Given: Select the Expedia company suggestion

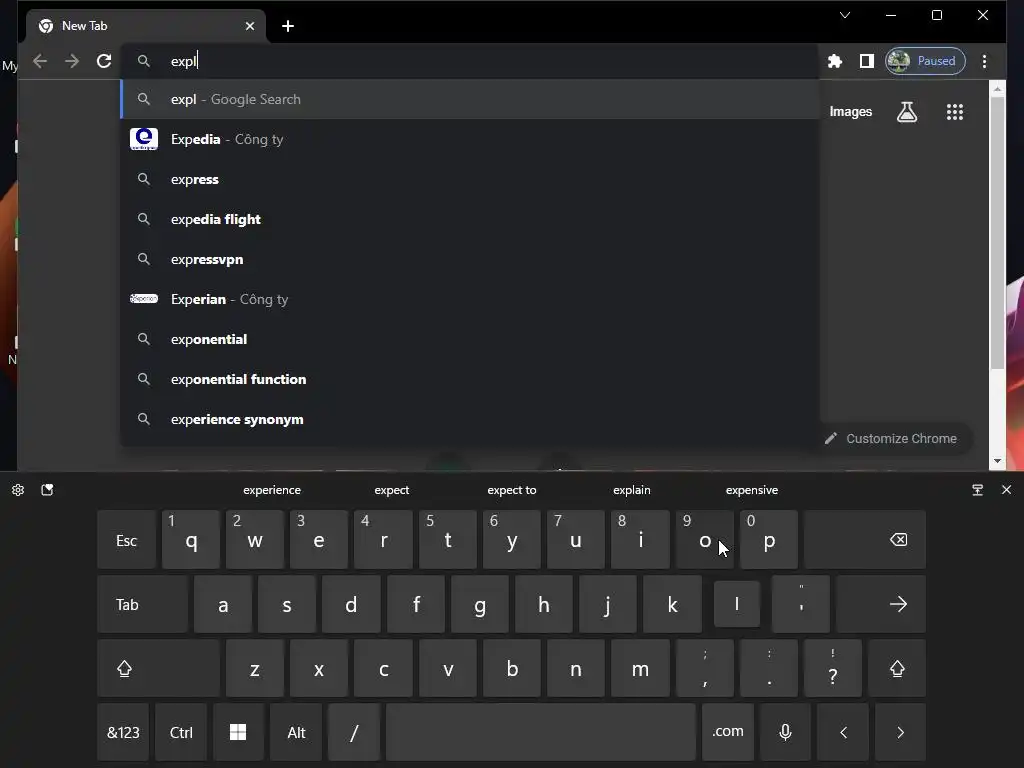Looking at the screenshot, I should [x=470, y=139].
